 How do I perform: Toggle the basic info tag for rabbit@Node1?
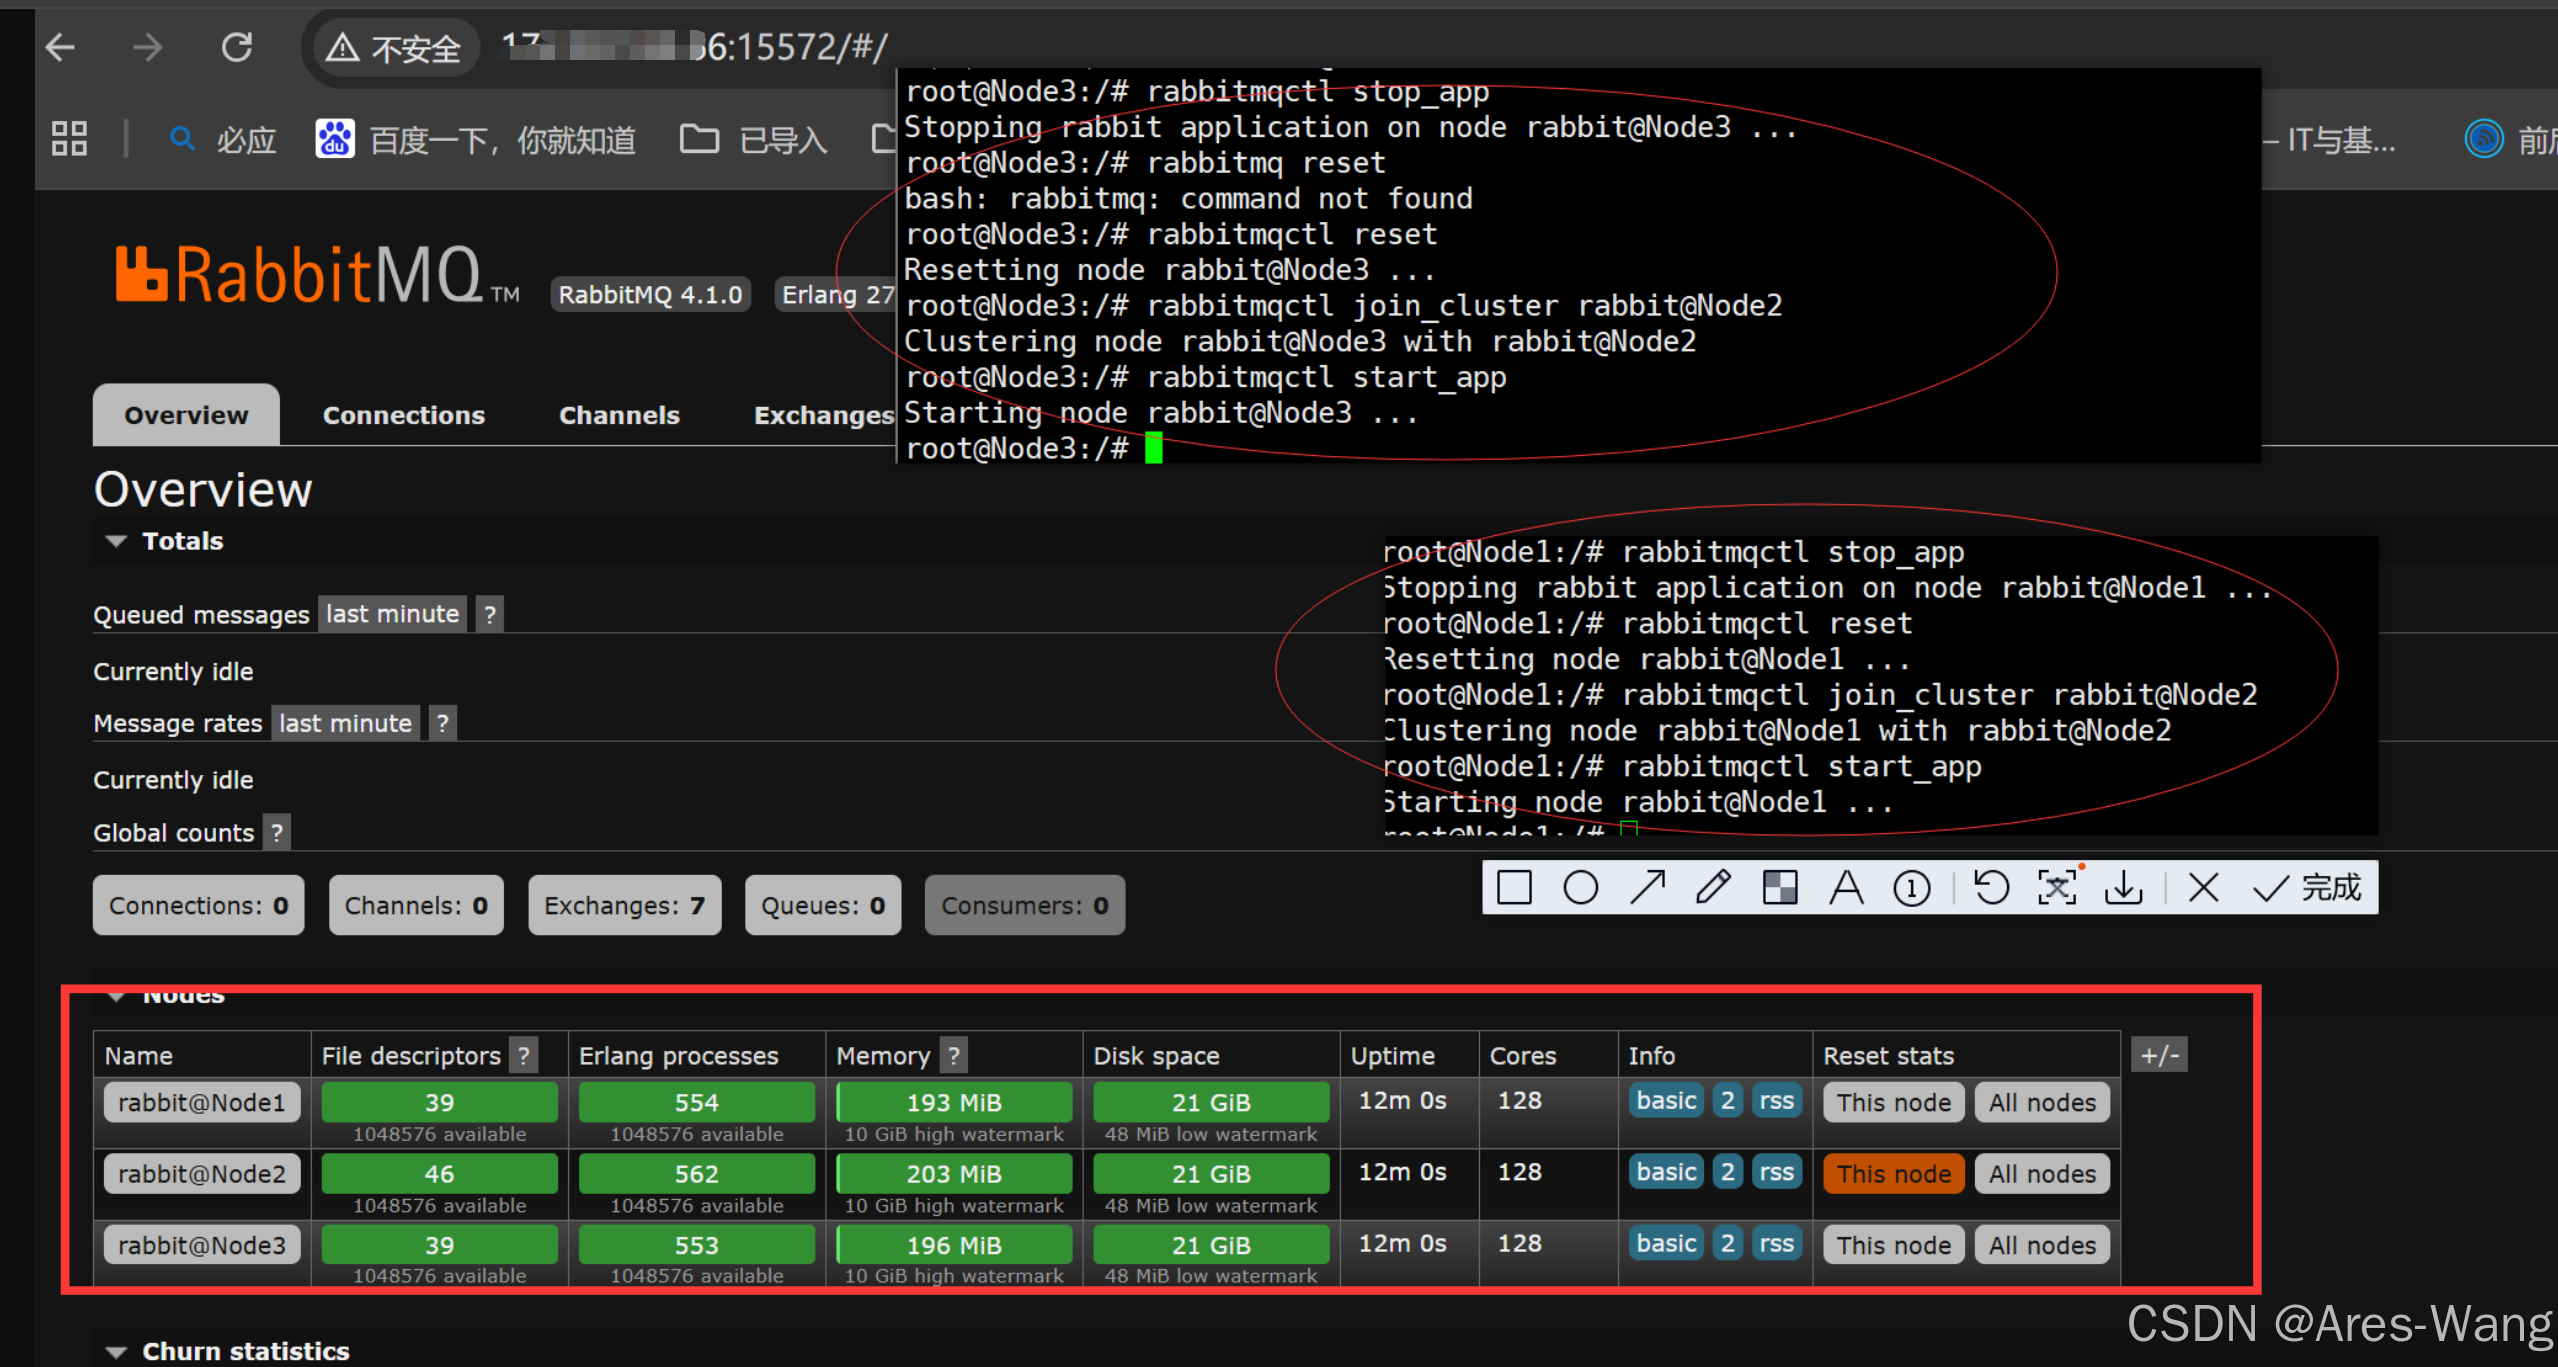coord(1666,1101)
